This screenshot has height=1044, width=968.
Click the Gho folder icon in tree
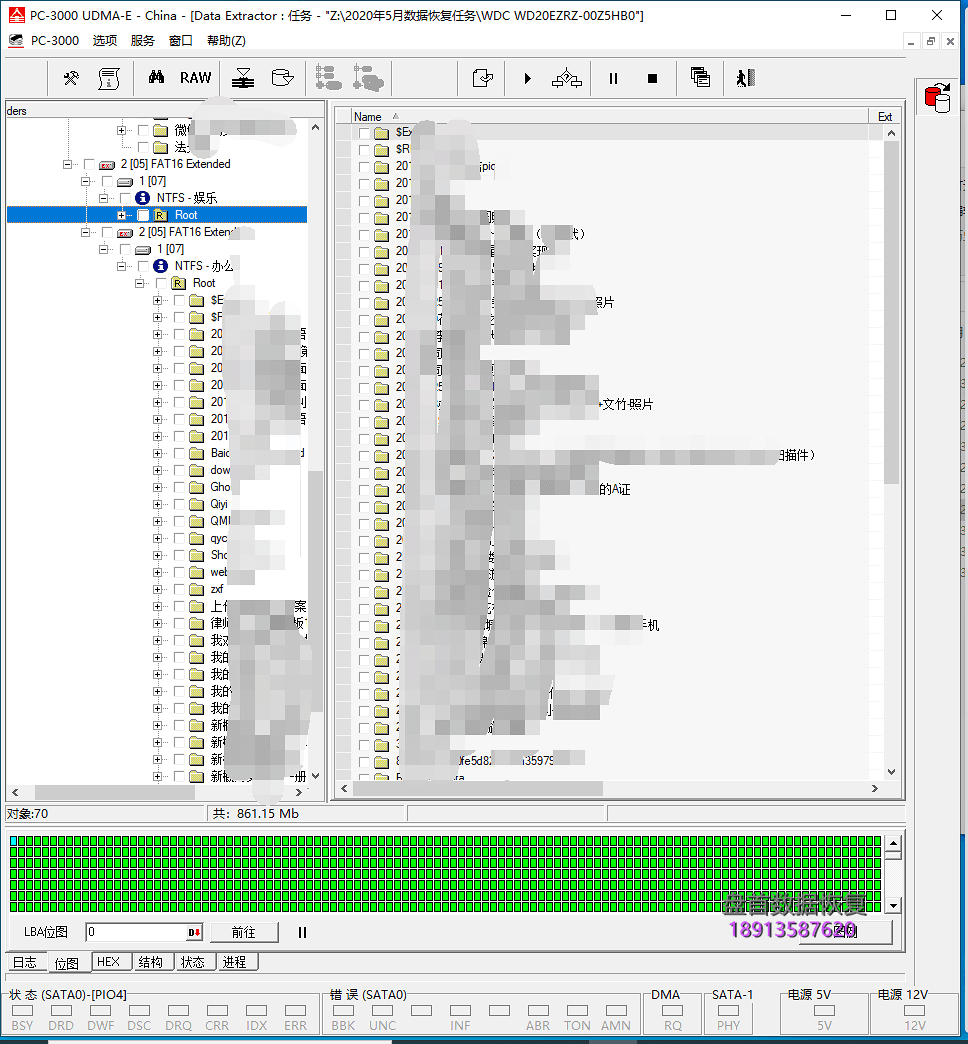tap(196, 487)
